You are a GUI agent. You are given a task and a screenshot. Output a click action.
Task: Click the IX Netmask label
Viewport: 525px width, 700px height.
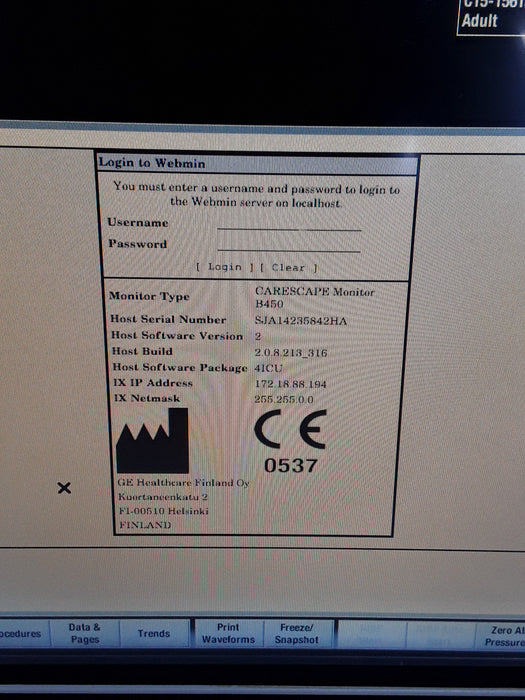tap(147, 398)
